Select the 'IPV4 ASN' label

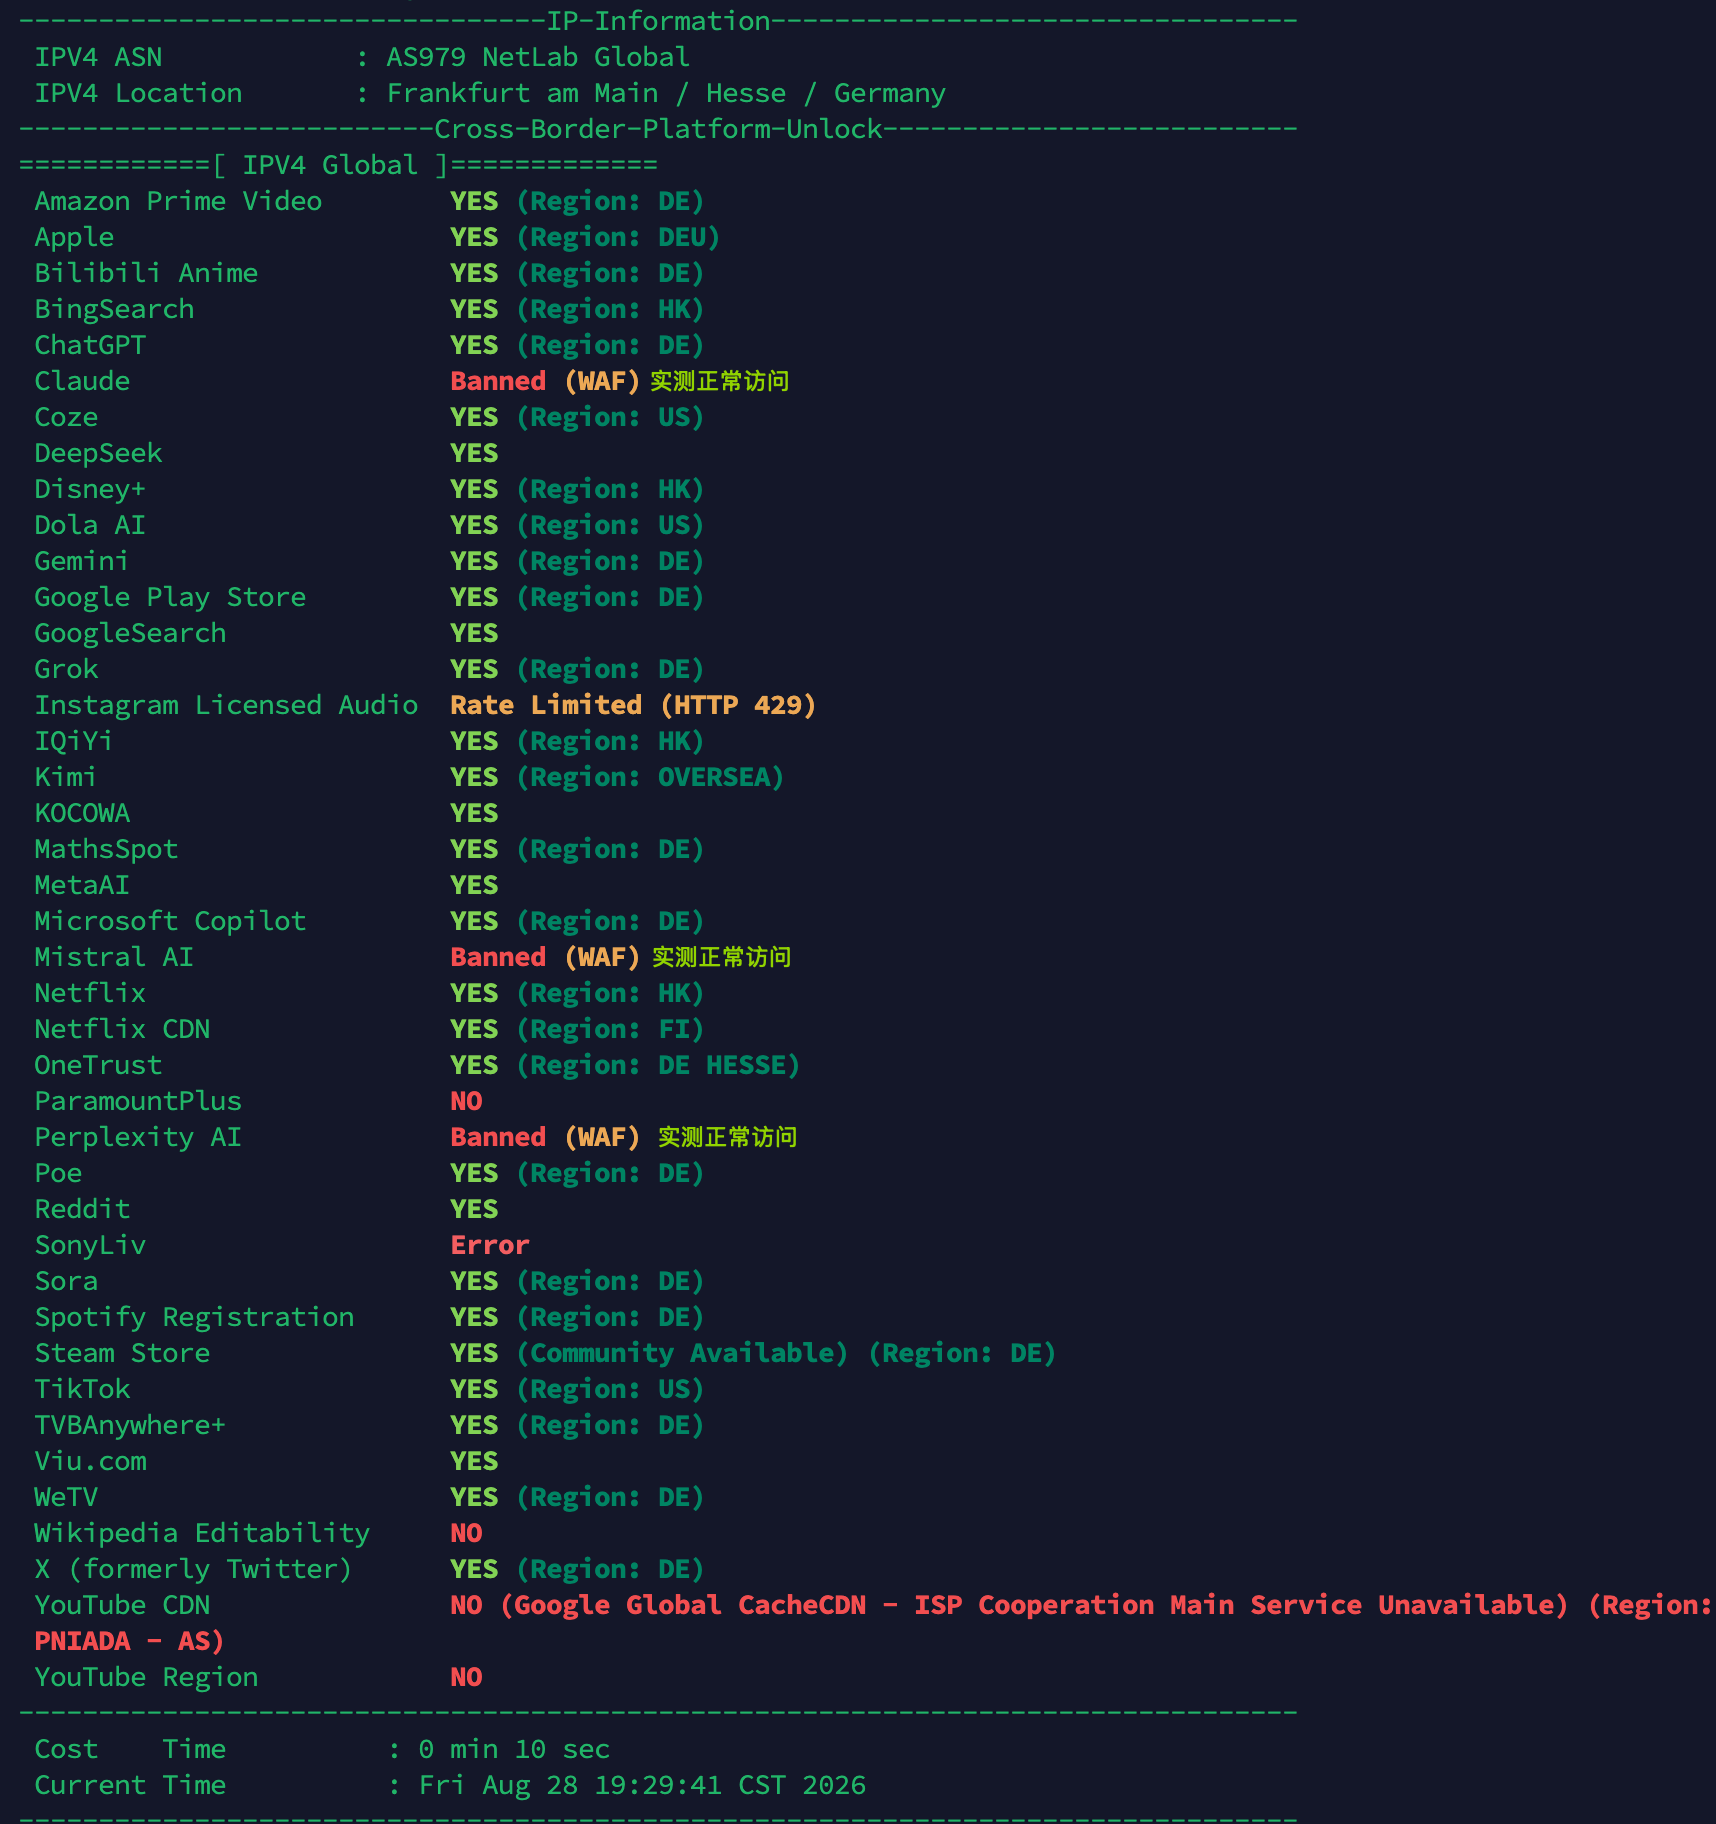[x=98, y=57]
